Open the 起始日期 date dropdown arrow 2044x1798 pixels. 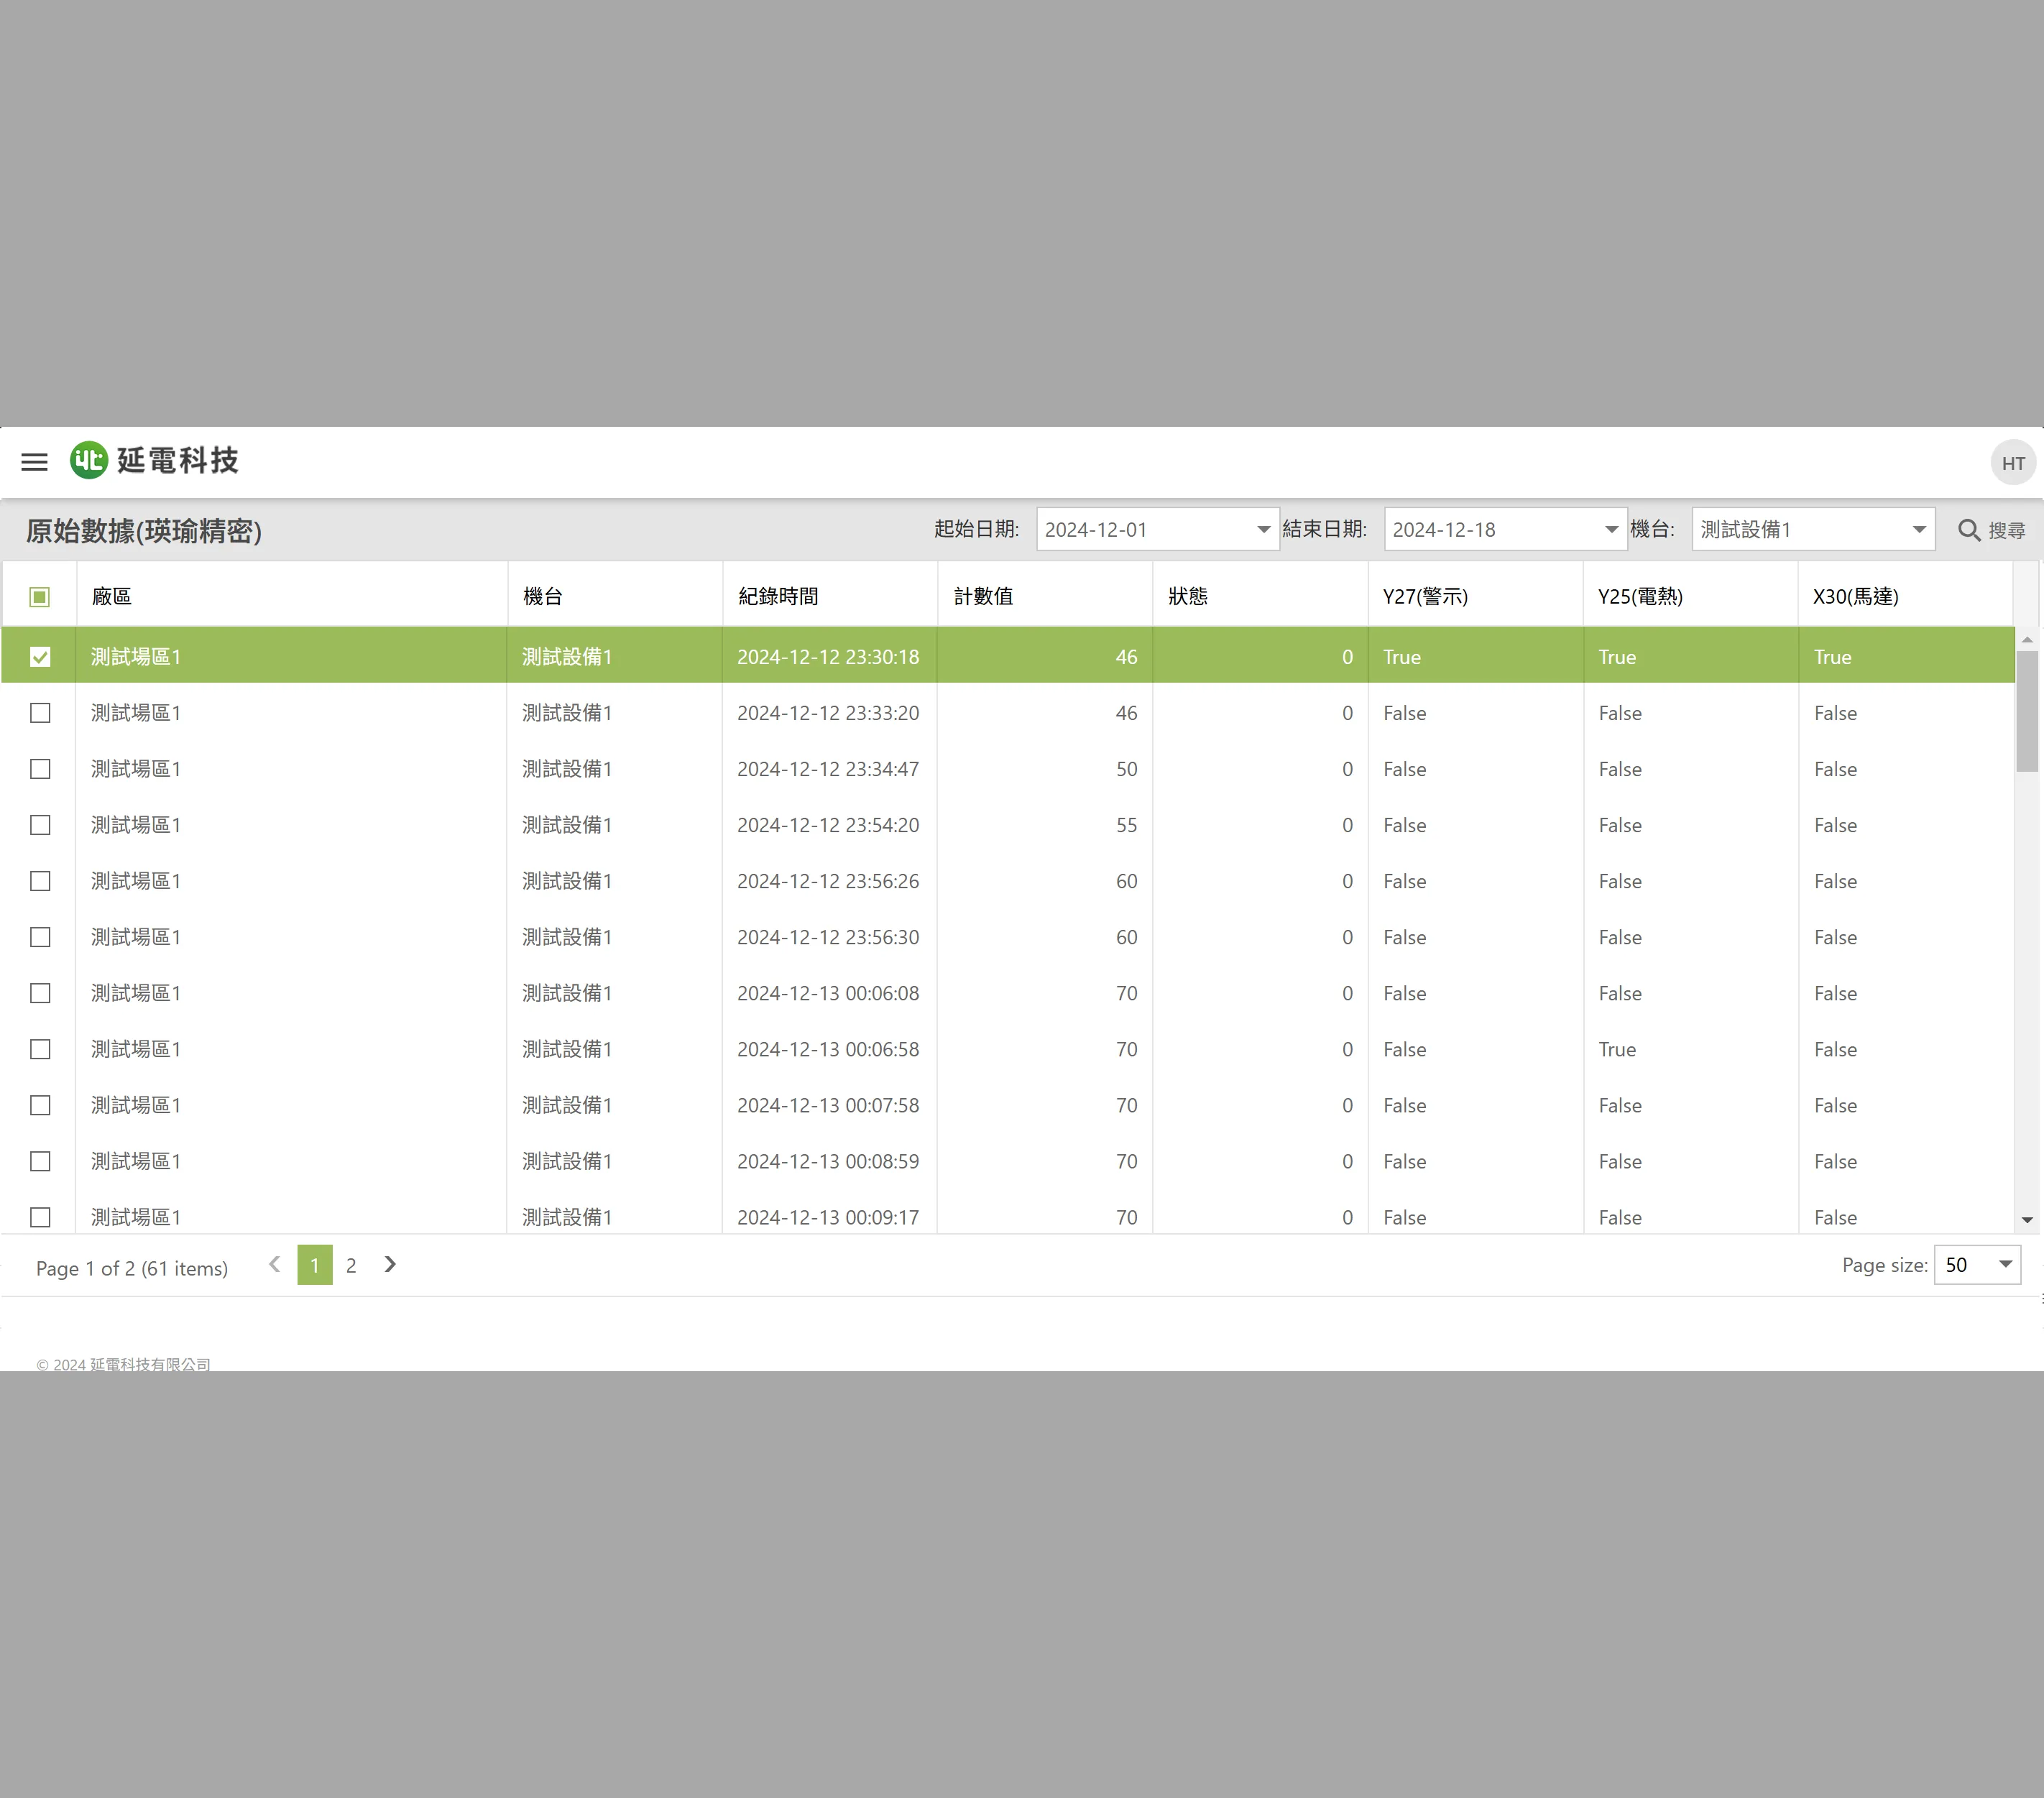click(1263, 530)
